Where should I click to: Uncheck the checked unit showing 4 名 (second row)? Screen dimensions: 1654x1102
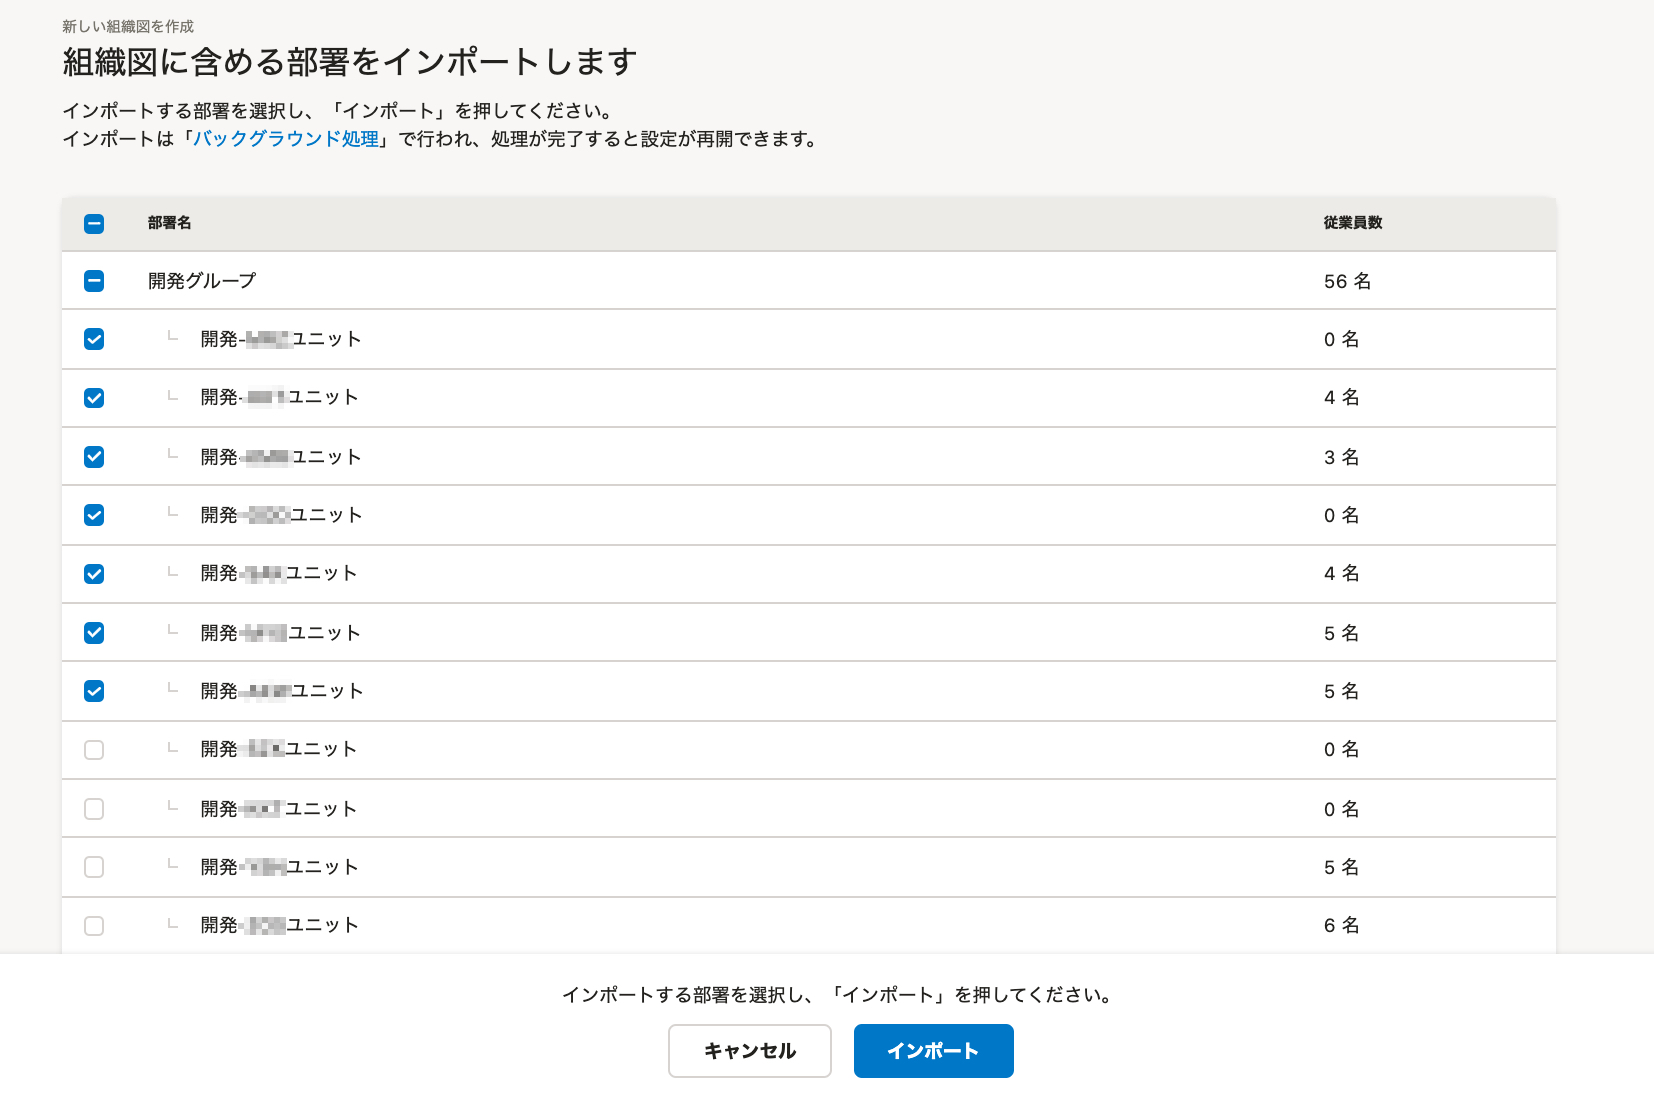(x=94, y=397)
